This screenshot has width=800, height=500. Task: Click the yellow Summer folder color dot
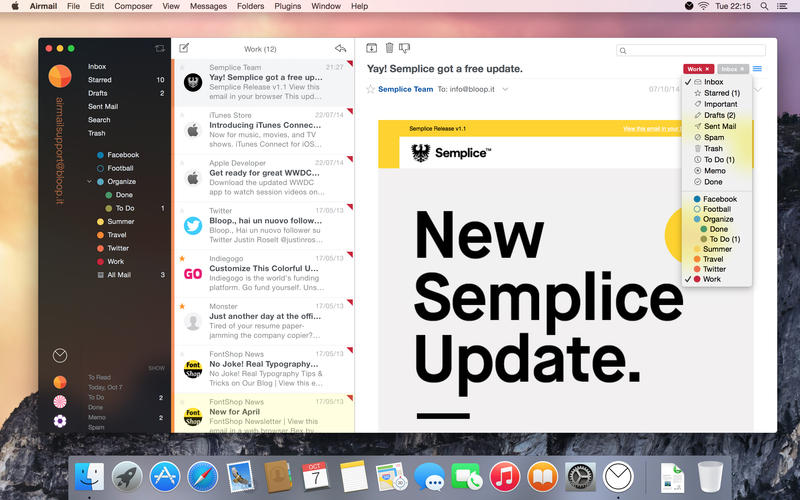(x=100, y=221)
